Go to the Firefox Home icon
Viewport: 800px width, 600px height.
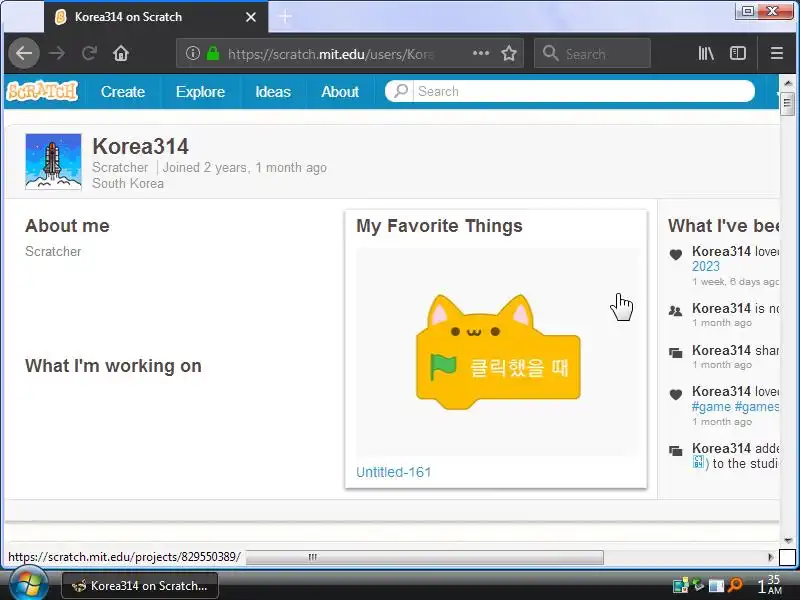click(121, 53)
